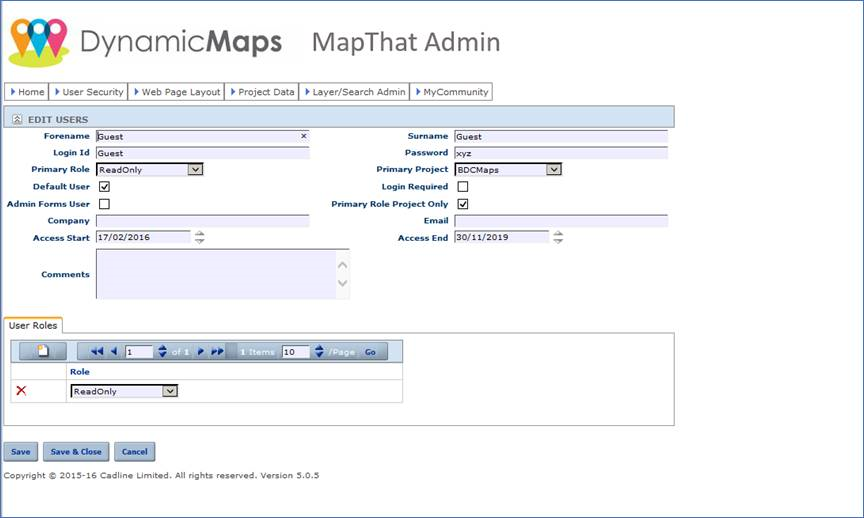Click the Login Id input field

202,153
